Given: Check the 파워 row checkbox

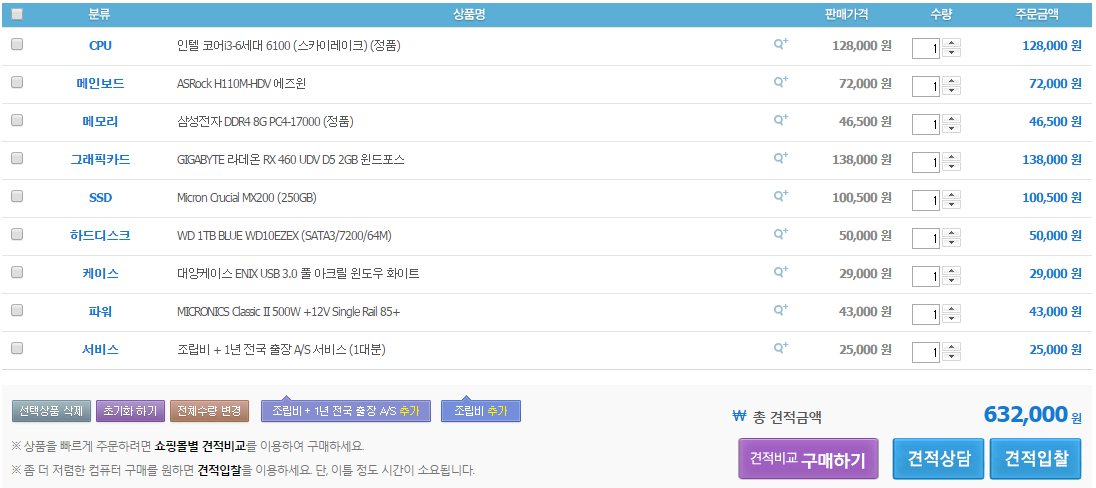Looking at the screenshot, I should pyautogui.click(x=17, y=310).
